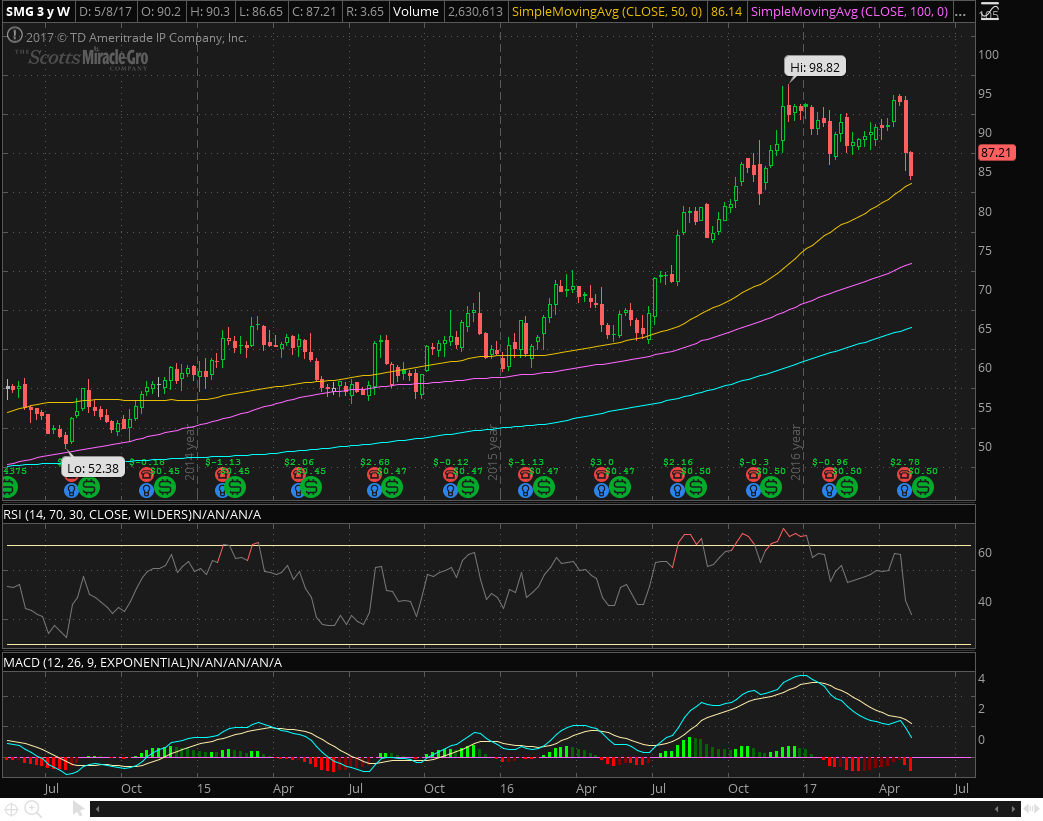Click the rightmost green dividend dollar icon
Screen dimensions: 1043x821
(x=922, y=487)
